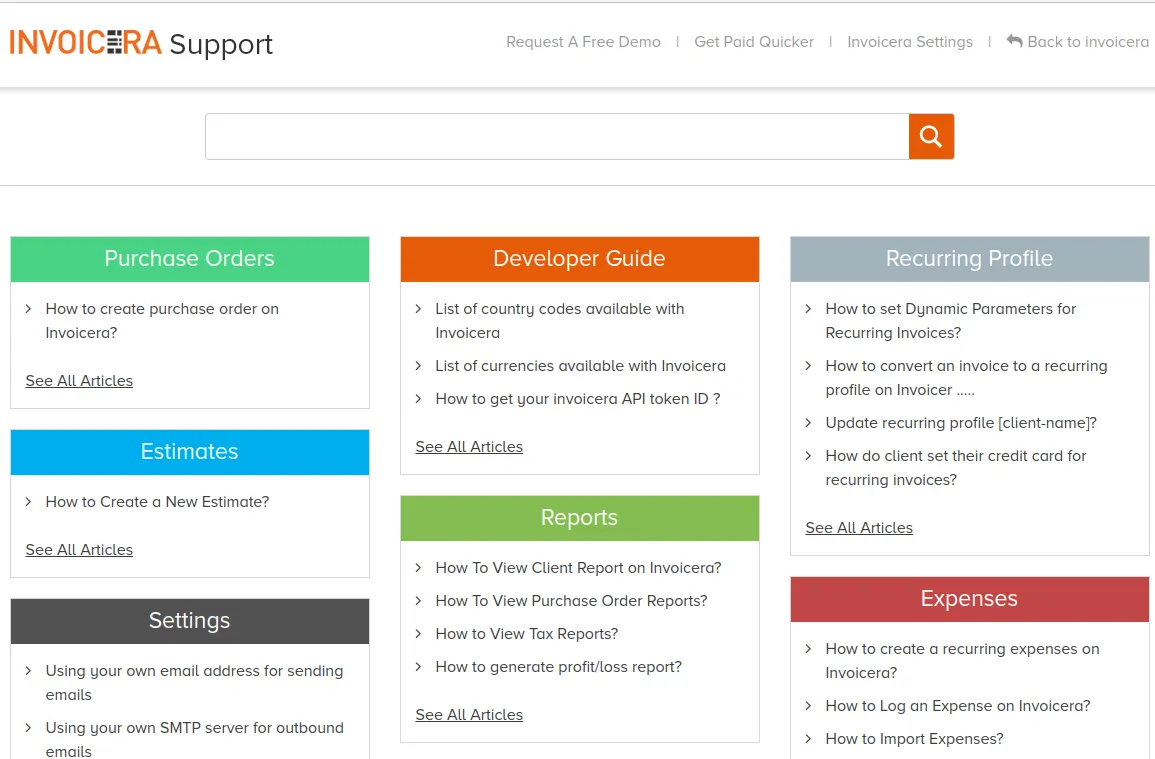Click chevron beside client credit card article
Viewport: 1155px width, 759px height.
[x=808, y=455]
